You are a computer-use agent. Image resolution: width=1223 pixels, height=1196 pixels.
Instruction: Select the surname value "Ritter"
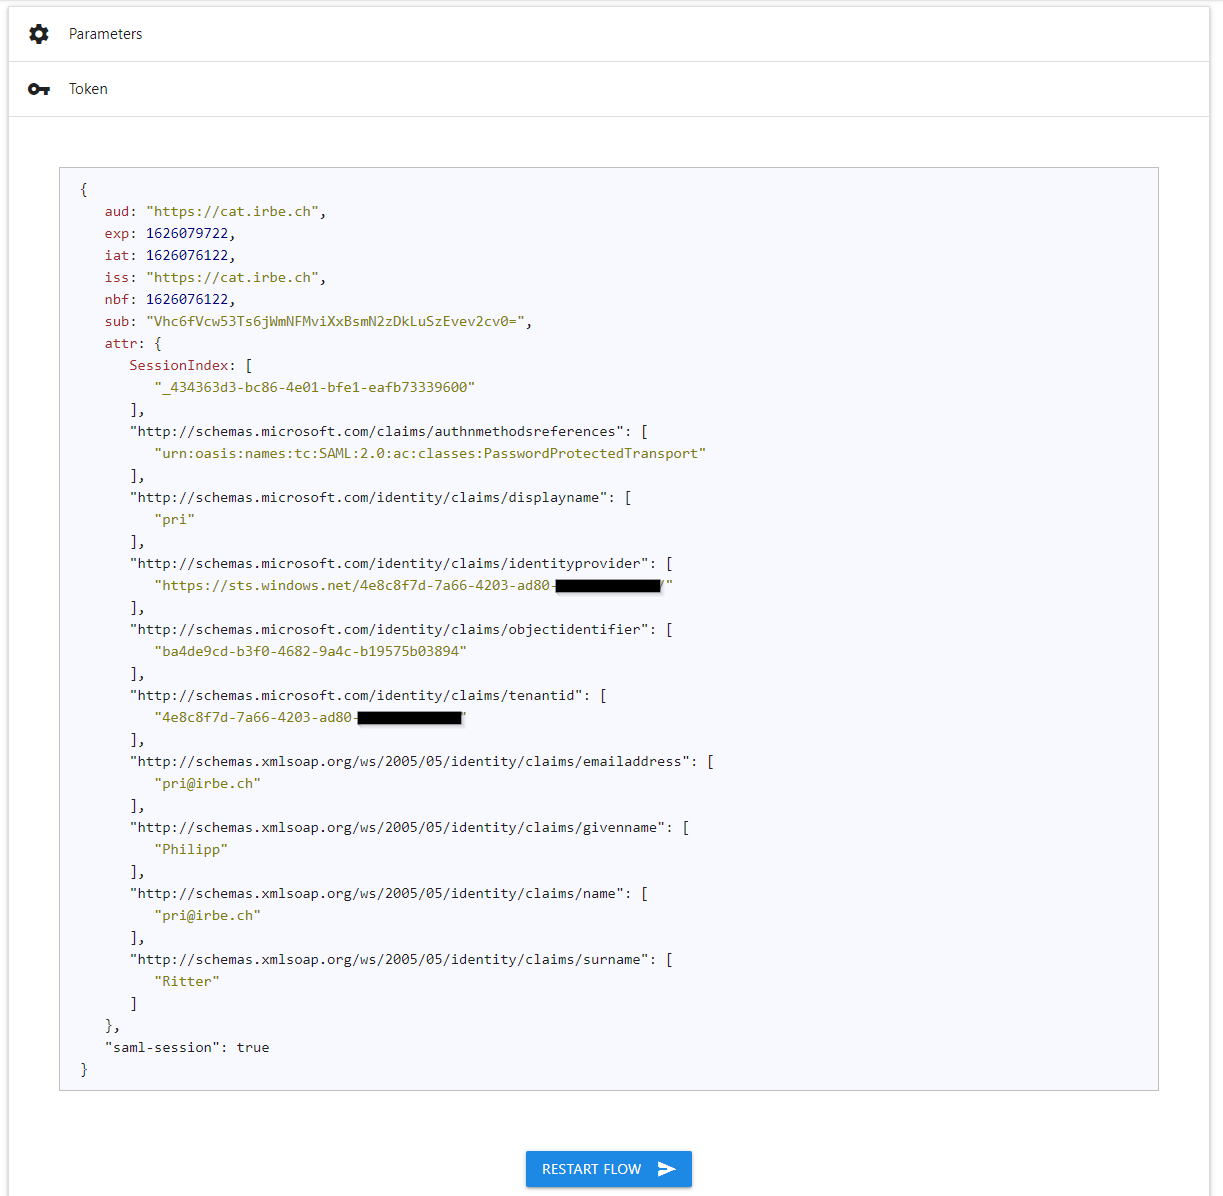point(187,981)
